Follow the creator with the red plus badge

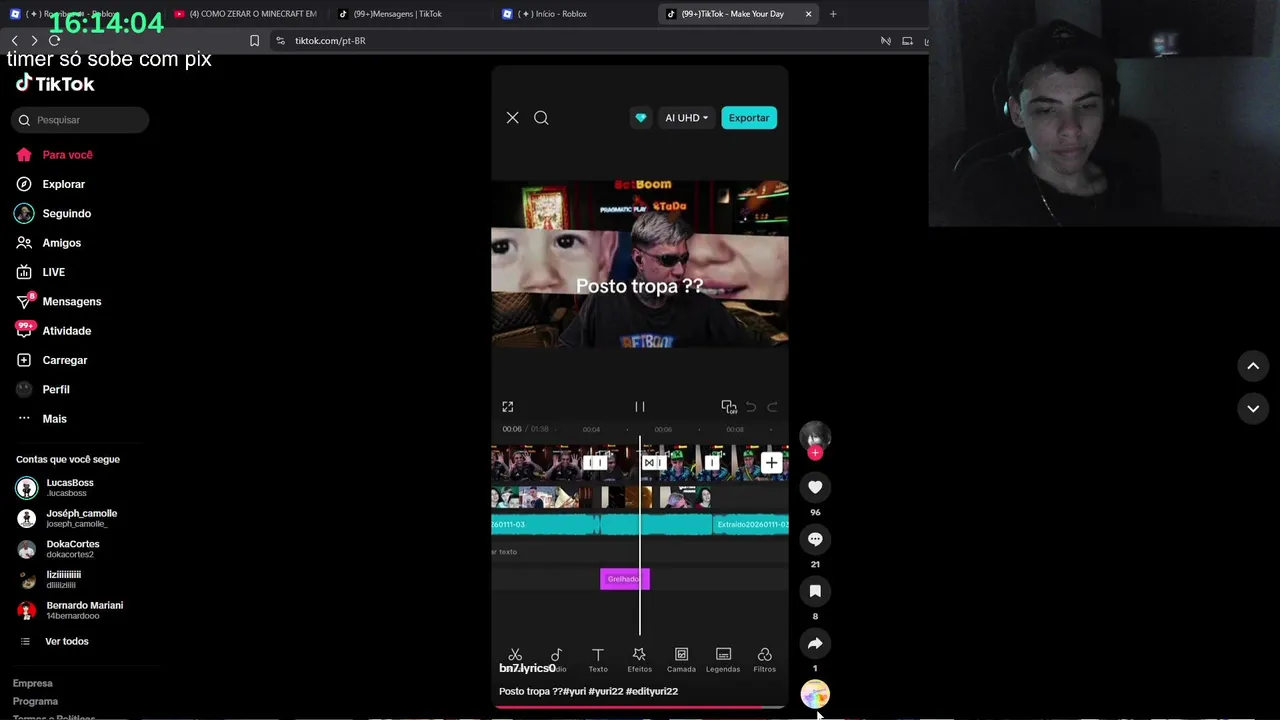pos(815,453)
